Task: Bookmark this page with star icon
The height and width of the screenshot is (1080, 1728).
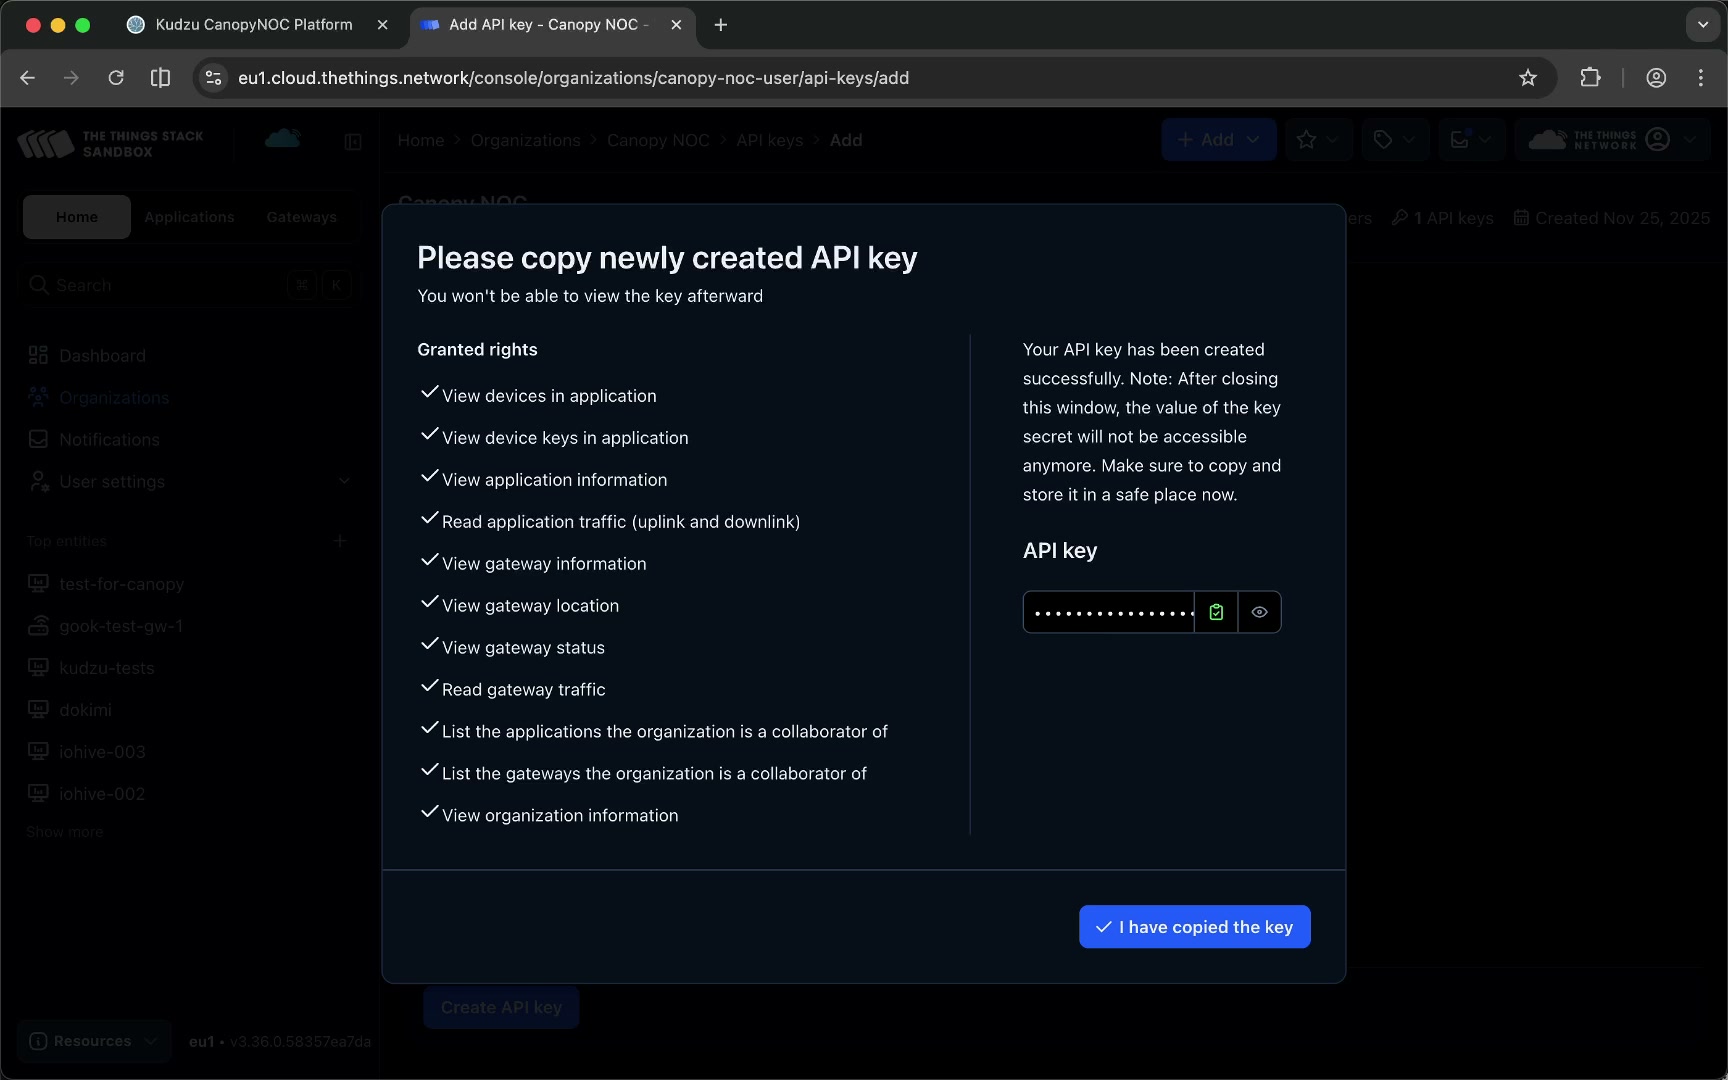Action: coord(1528,78)
